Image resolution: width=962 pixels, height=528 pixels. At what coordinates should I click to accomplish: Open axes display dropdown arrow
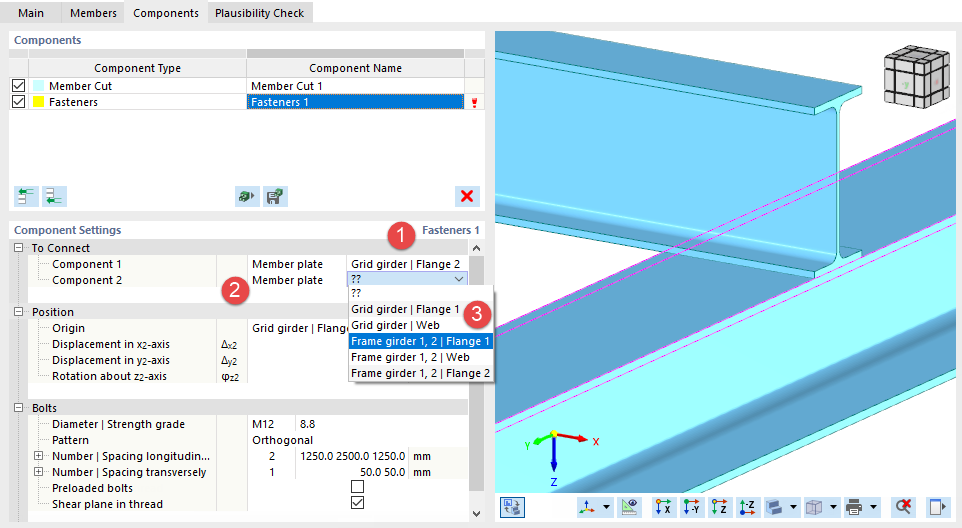coord(606,507)
